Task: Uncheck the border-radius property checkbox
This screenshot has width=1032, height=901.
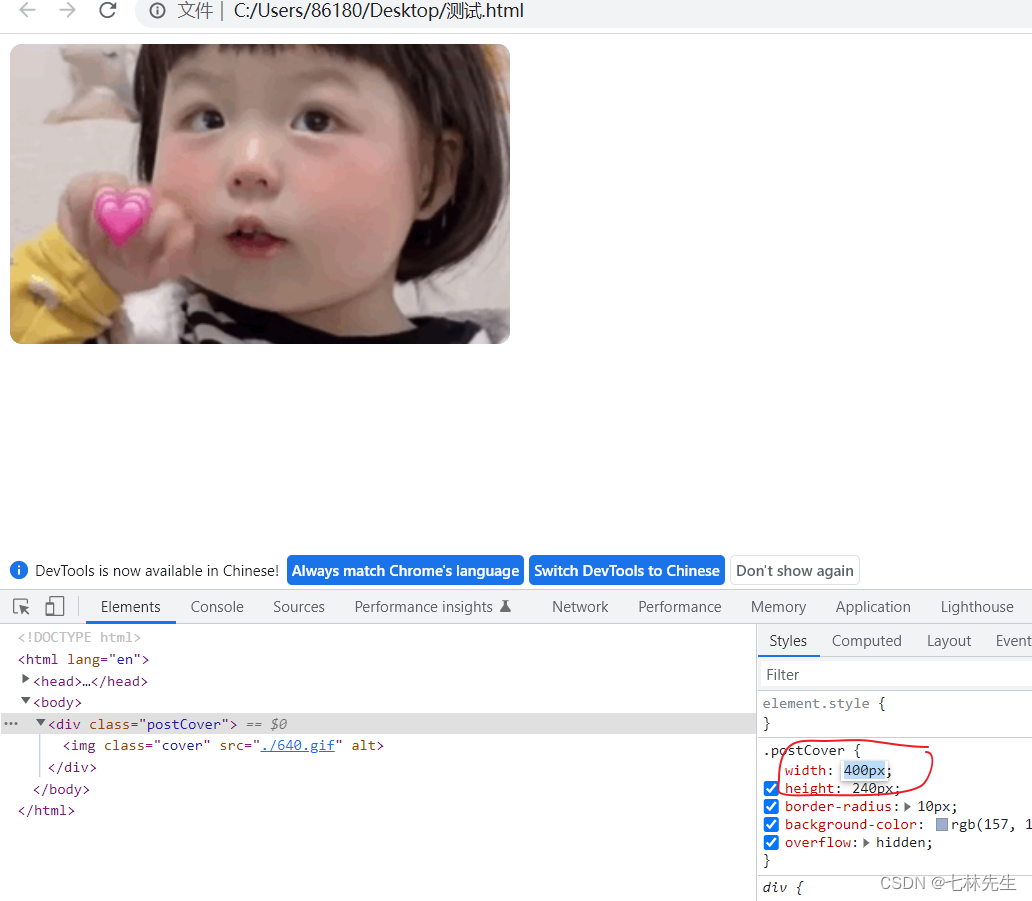Action: [x=771, y=806]
